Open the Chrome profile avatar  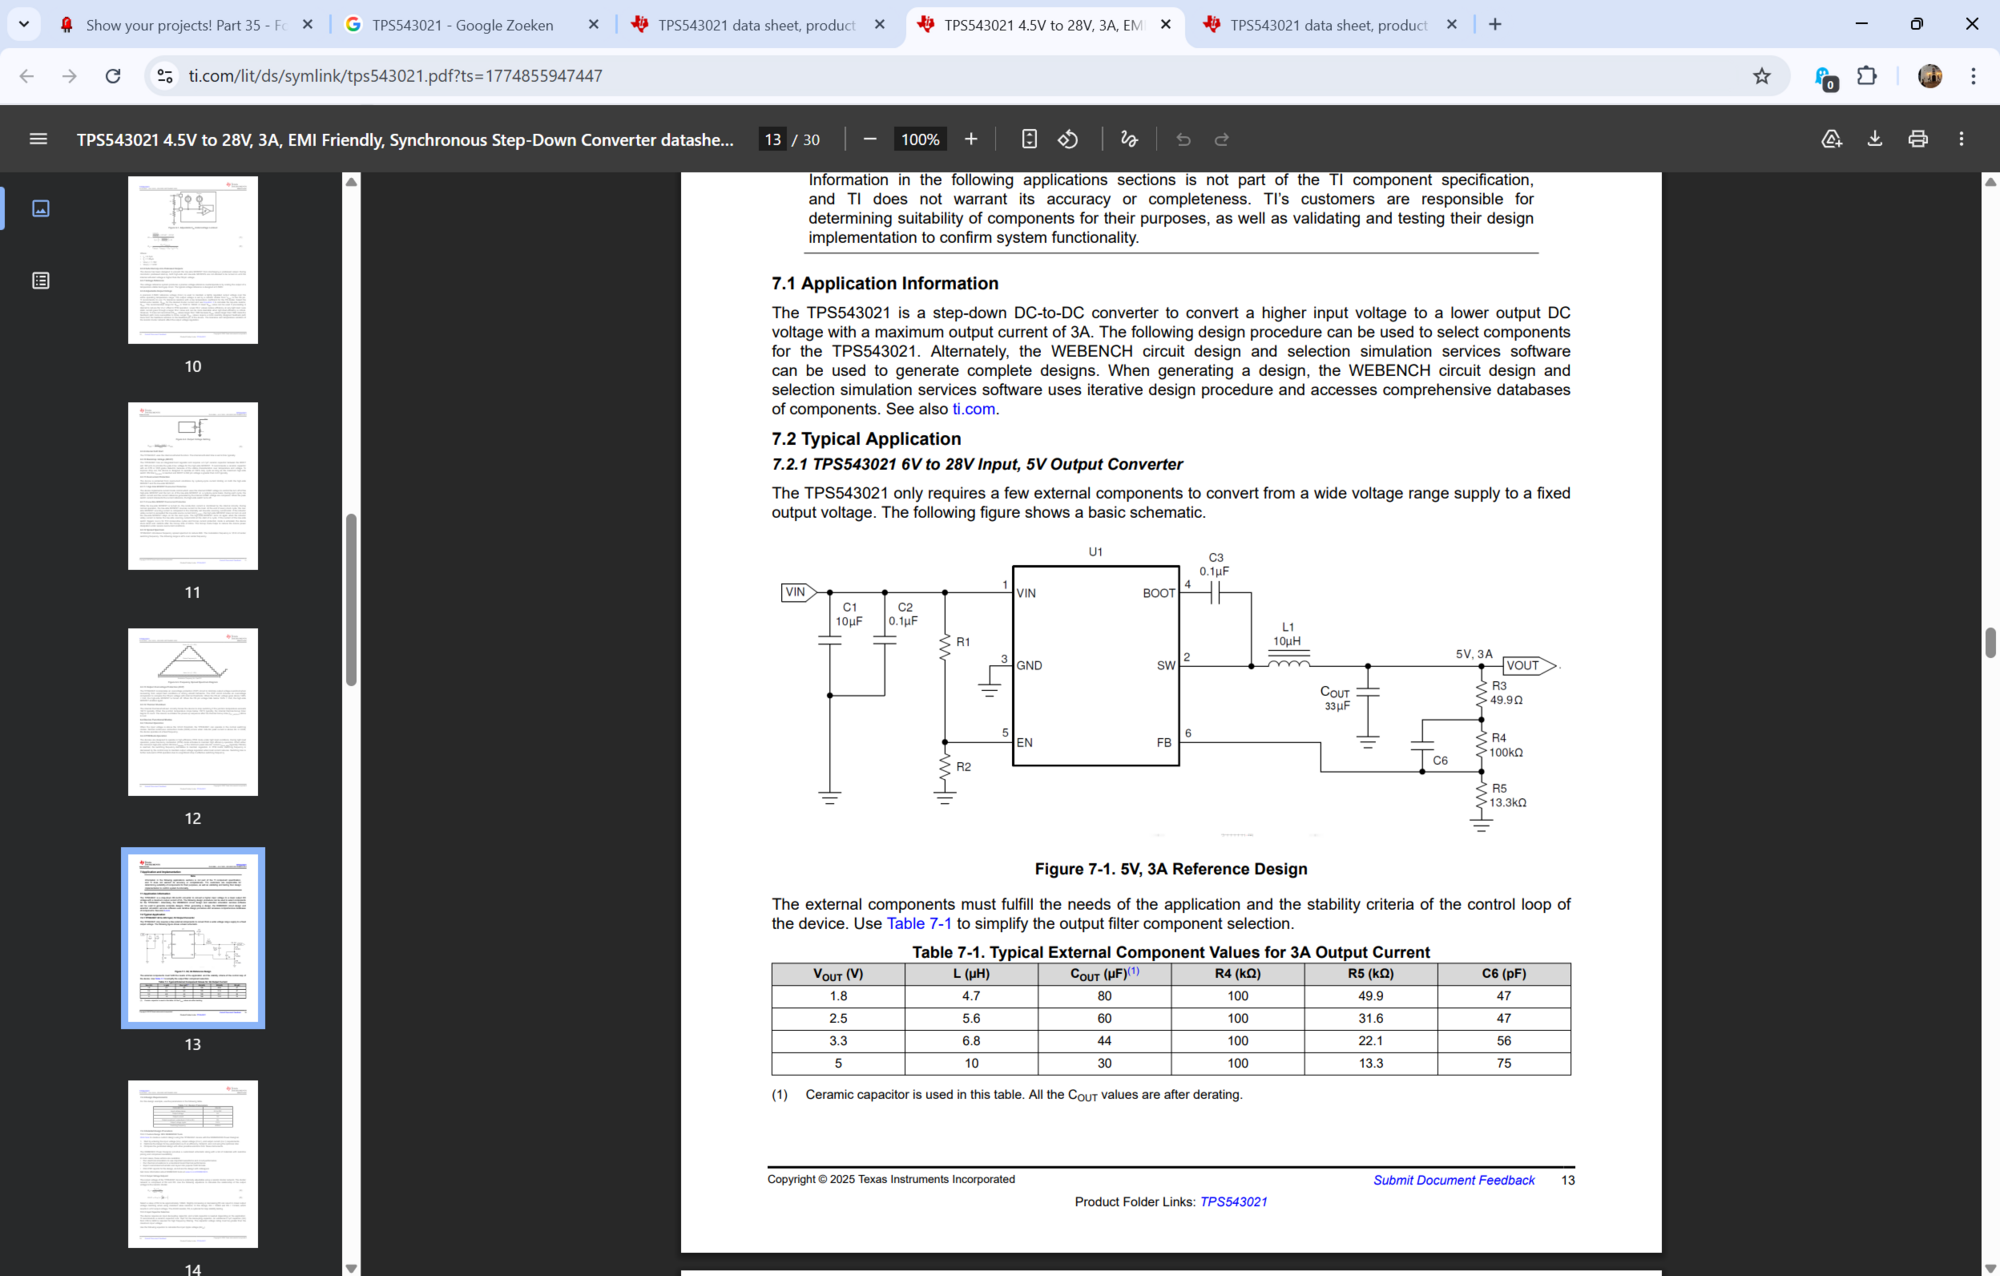(x=1929, y=76)
